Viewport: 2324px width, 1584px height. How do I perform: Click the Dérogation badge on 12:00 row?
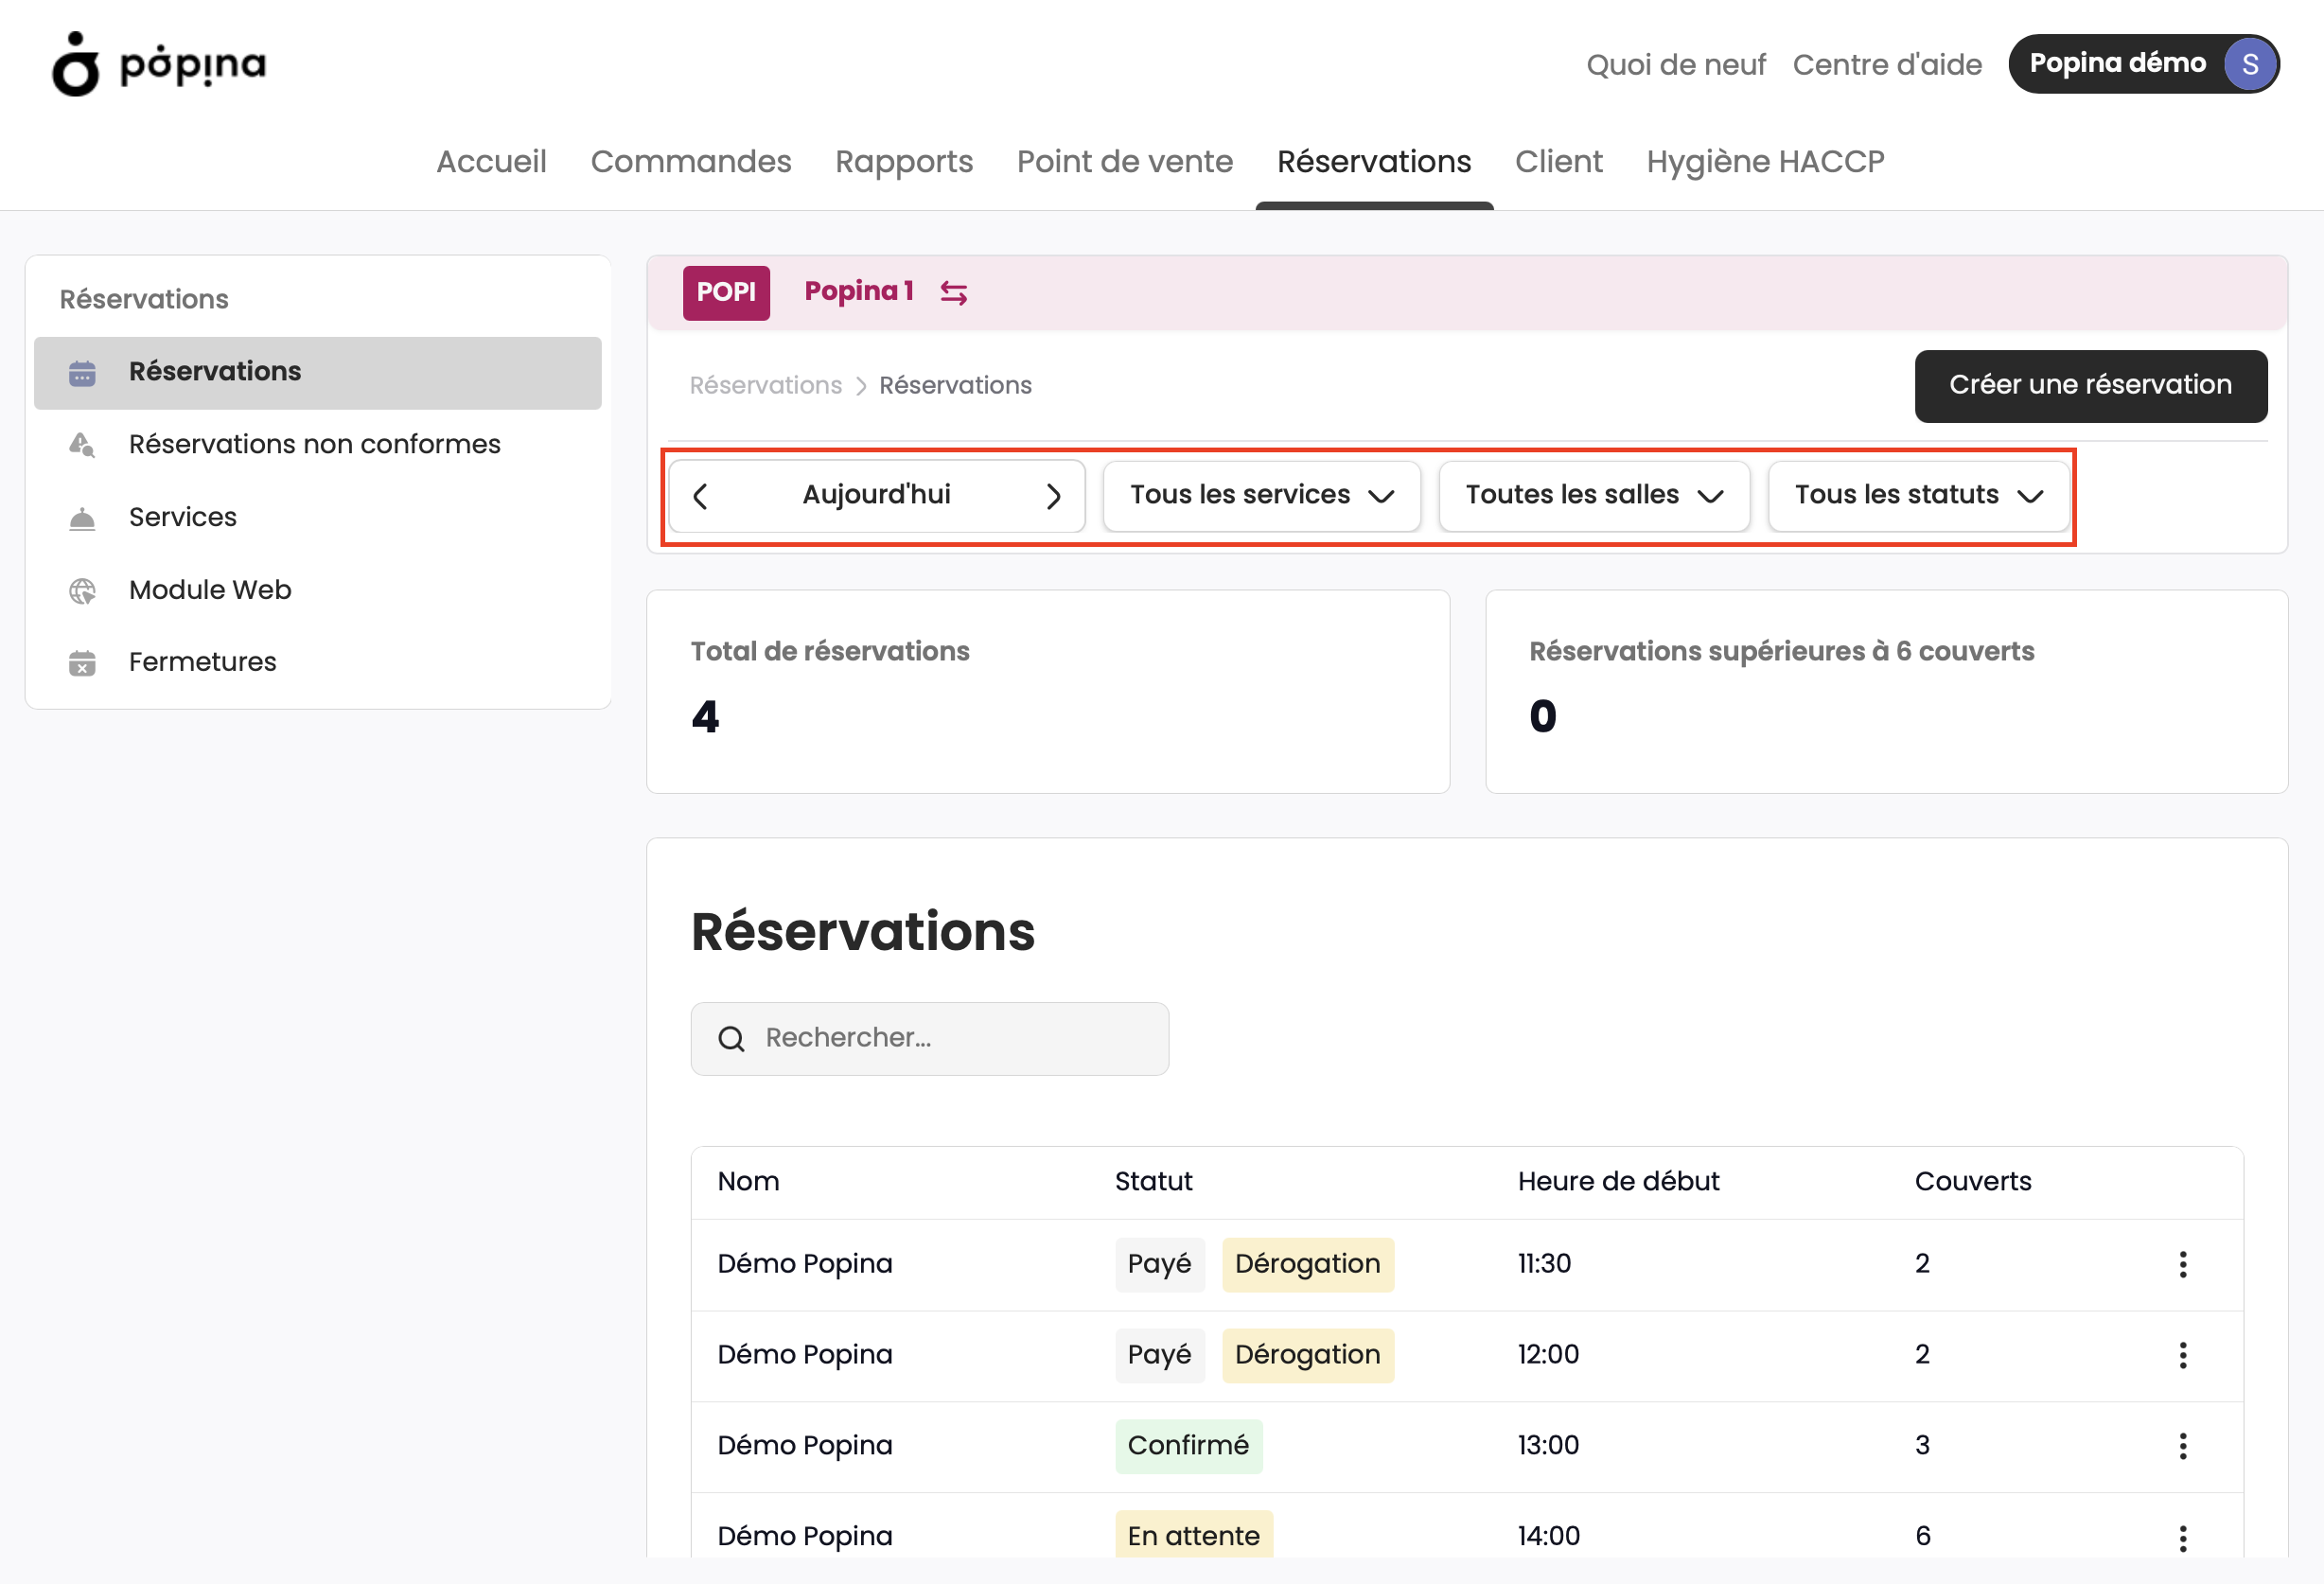pos(1308,1356)
